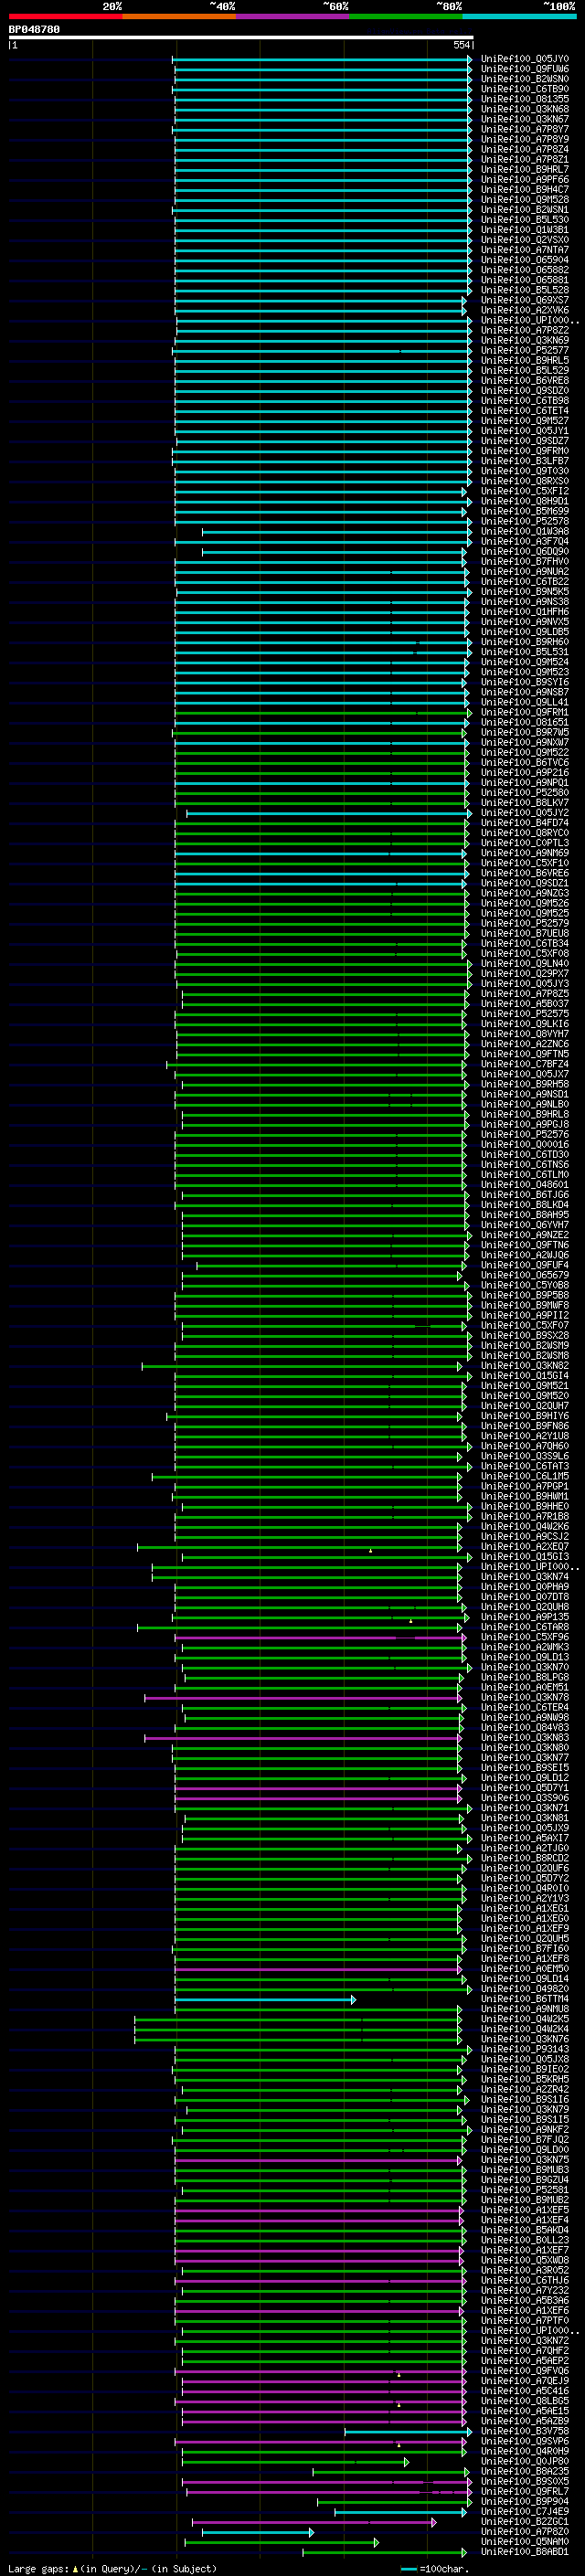The height and width of the screenshot is (2576, 585).
Task: Click the red 20% identity color segment
Action: (x=65, y=16)
